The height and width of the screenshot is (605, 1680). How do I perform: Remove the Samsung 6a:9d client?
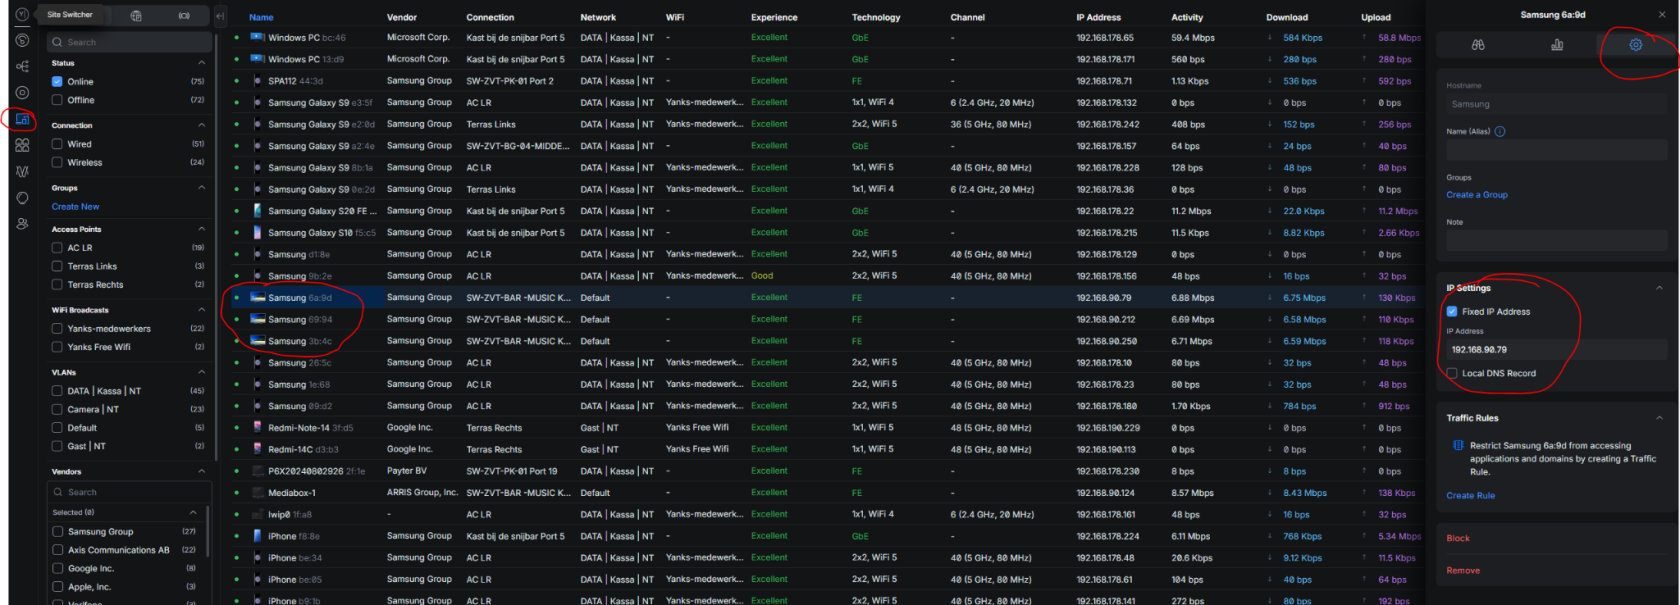[x=1463, y=571]
